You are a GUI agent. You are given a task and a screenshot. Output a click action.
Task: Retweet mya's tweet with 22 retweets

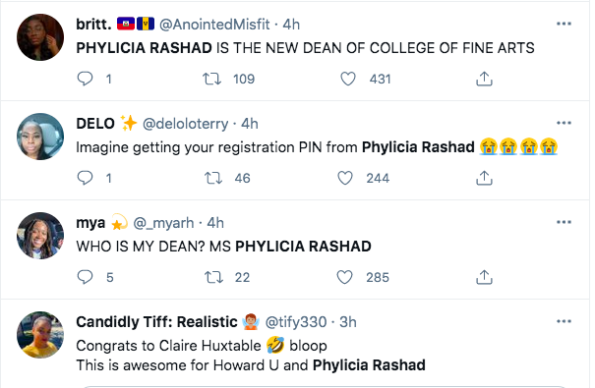pyautogui.click(x=213, y=277)
